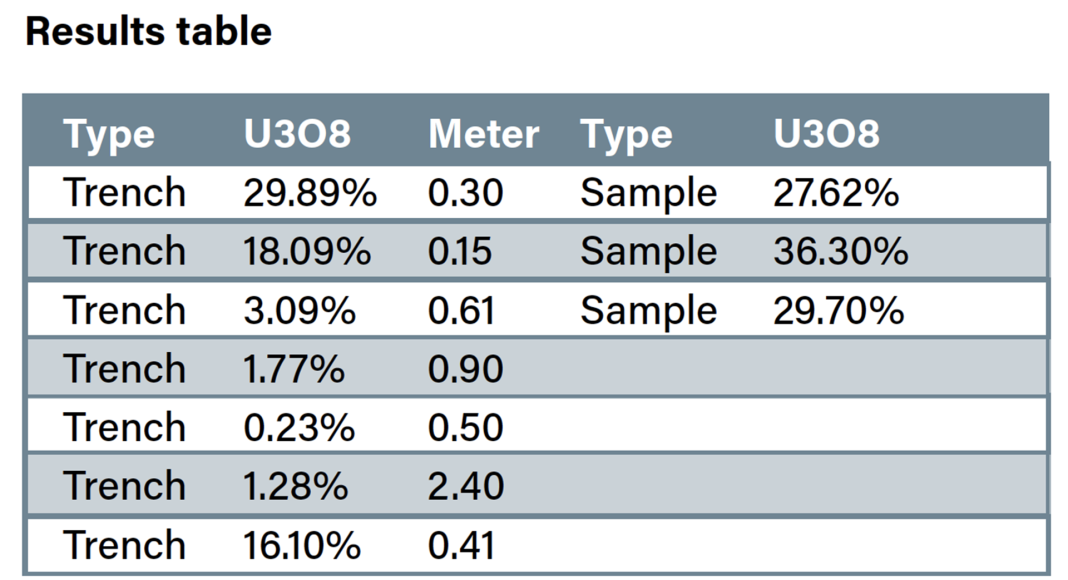
Task: Click the 36.30% sample result
Action: [840, 251]
